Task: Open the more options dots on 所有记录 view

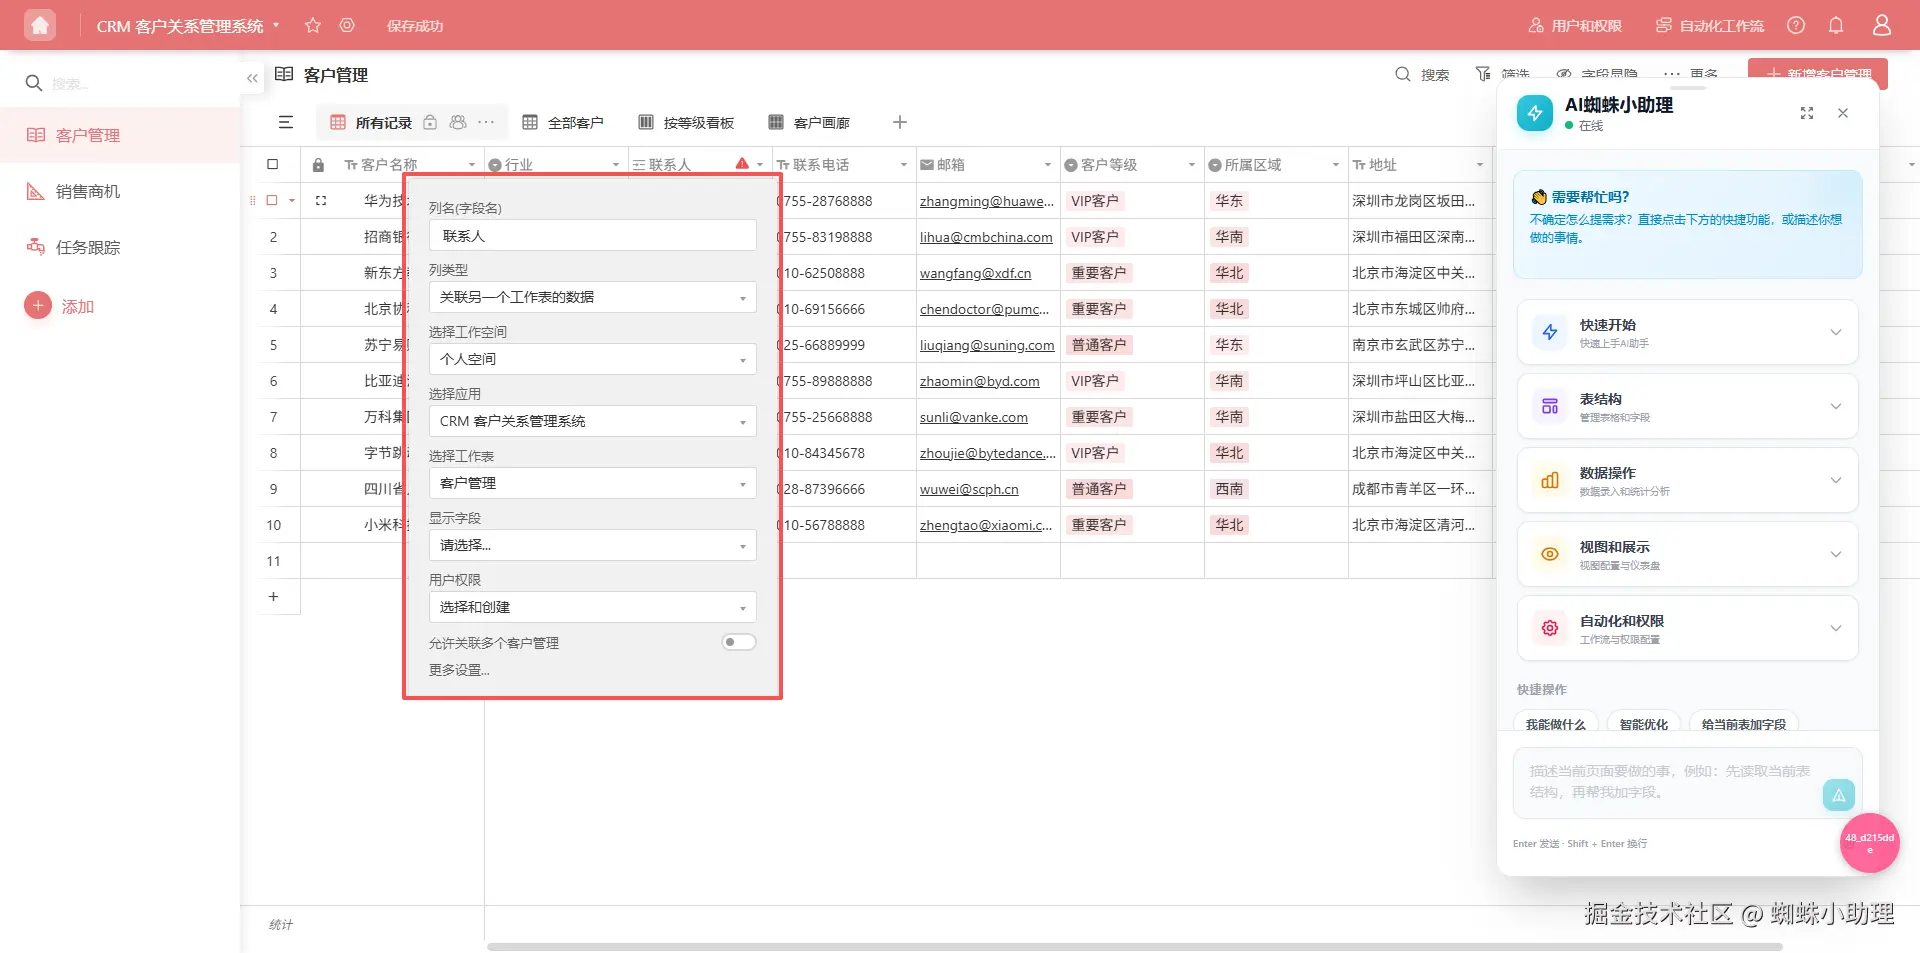Action: (486, 122)
